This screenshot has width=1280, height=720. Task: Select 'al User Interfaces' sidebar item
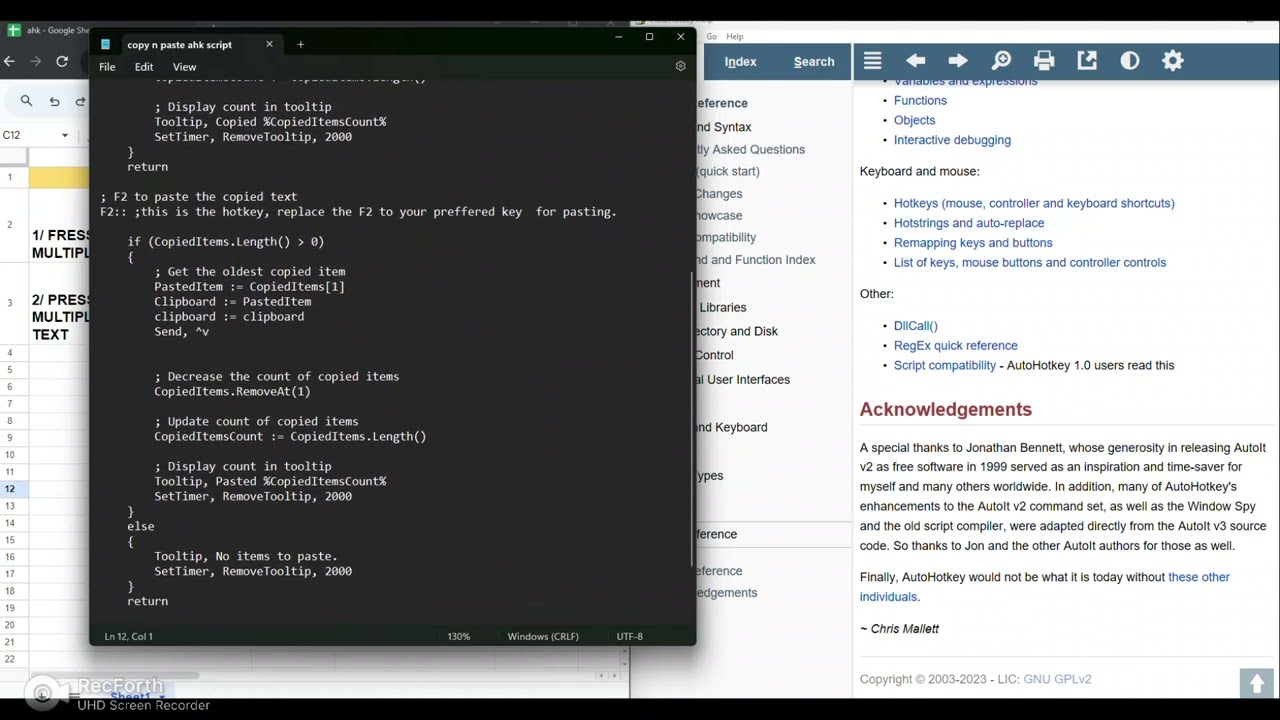tap(743, 380)
